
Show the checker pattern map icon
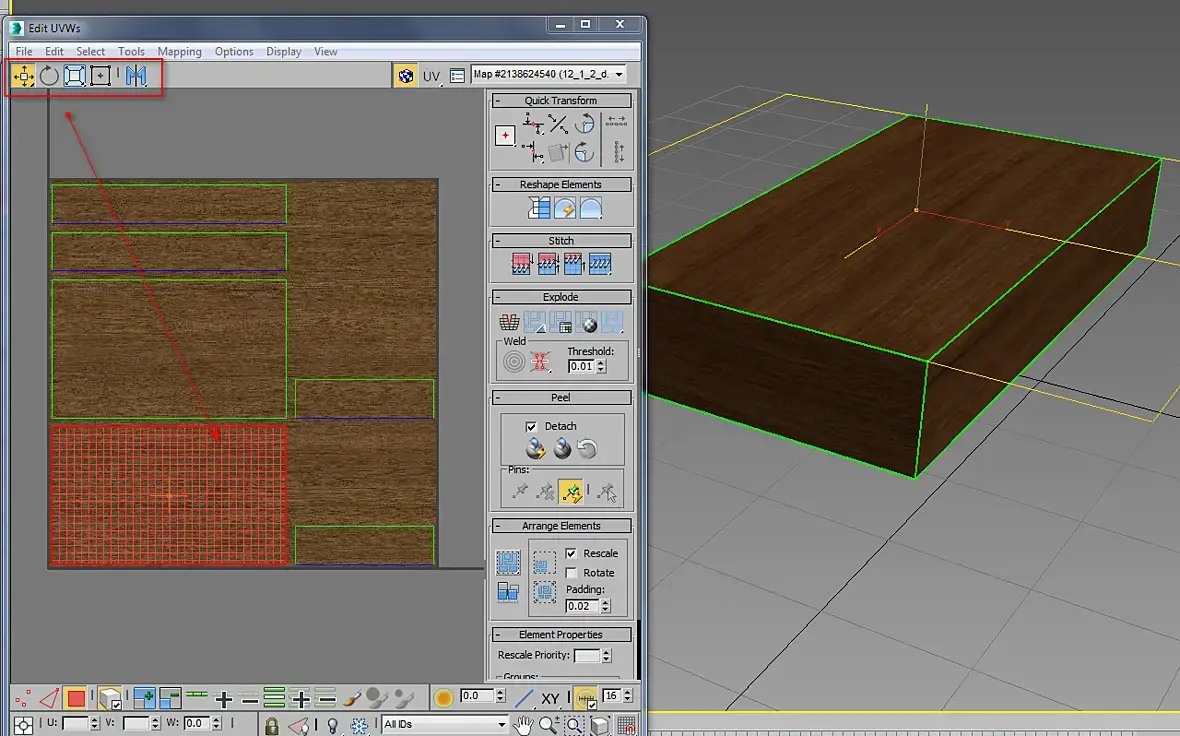pyautogui.click(x=405, y=76)
